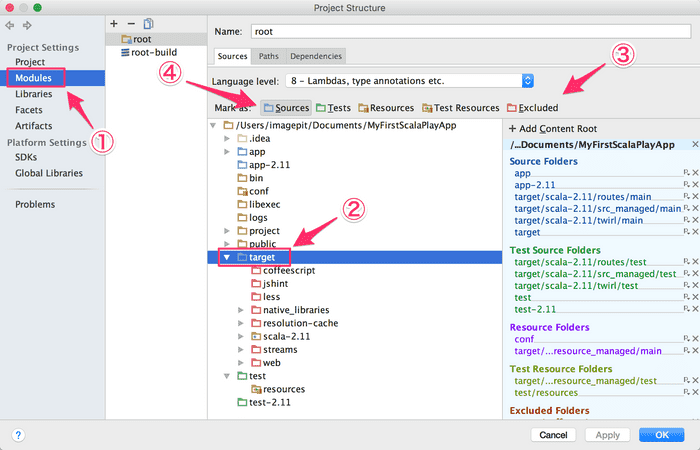Collapse the target folder tree node
700x450 pixels.
tap(227, 258)
